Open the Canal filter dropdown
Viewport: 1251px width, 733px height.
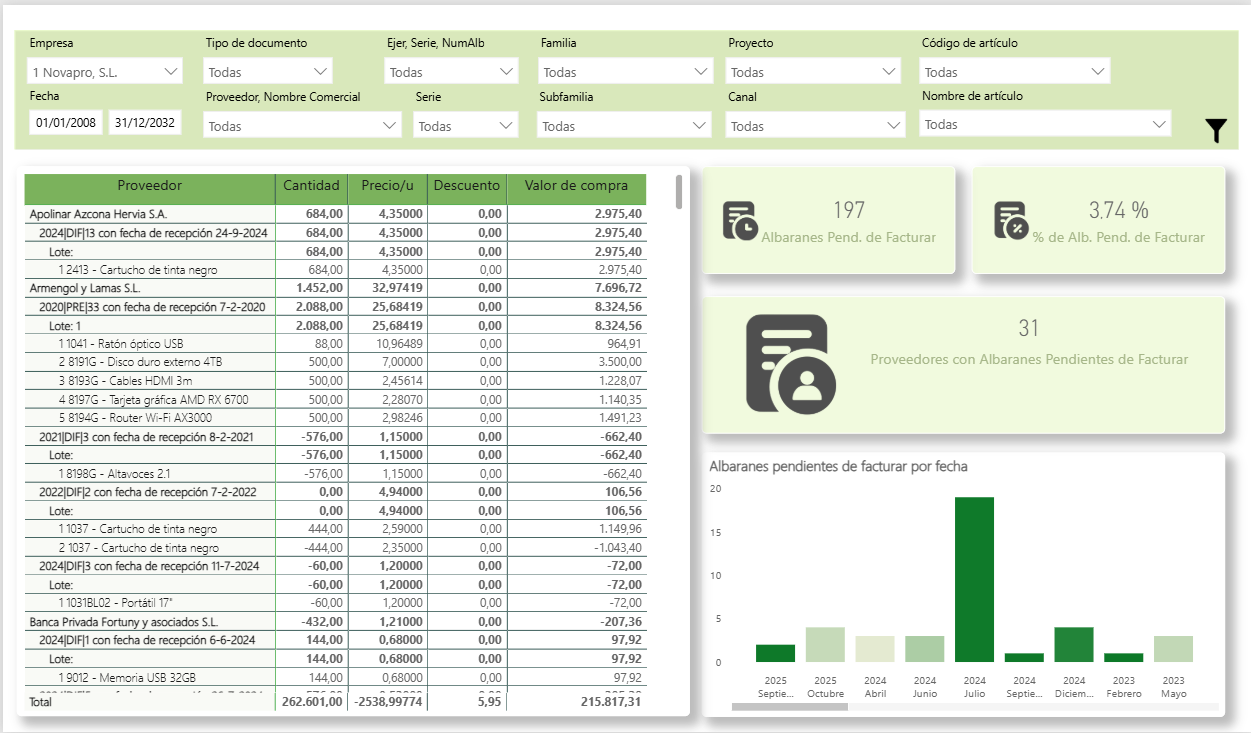click(x=814, y=126)
